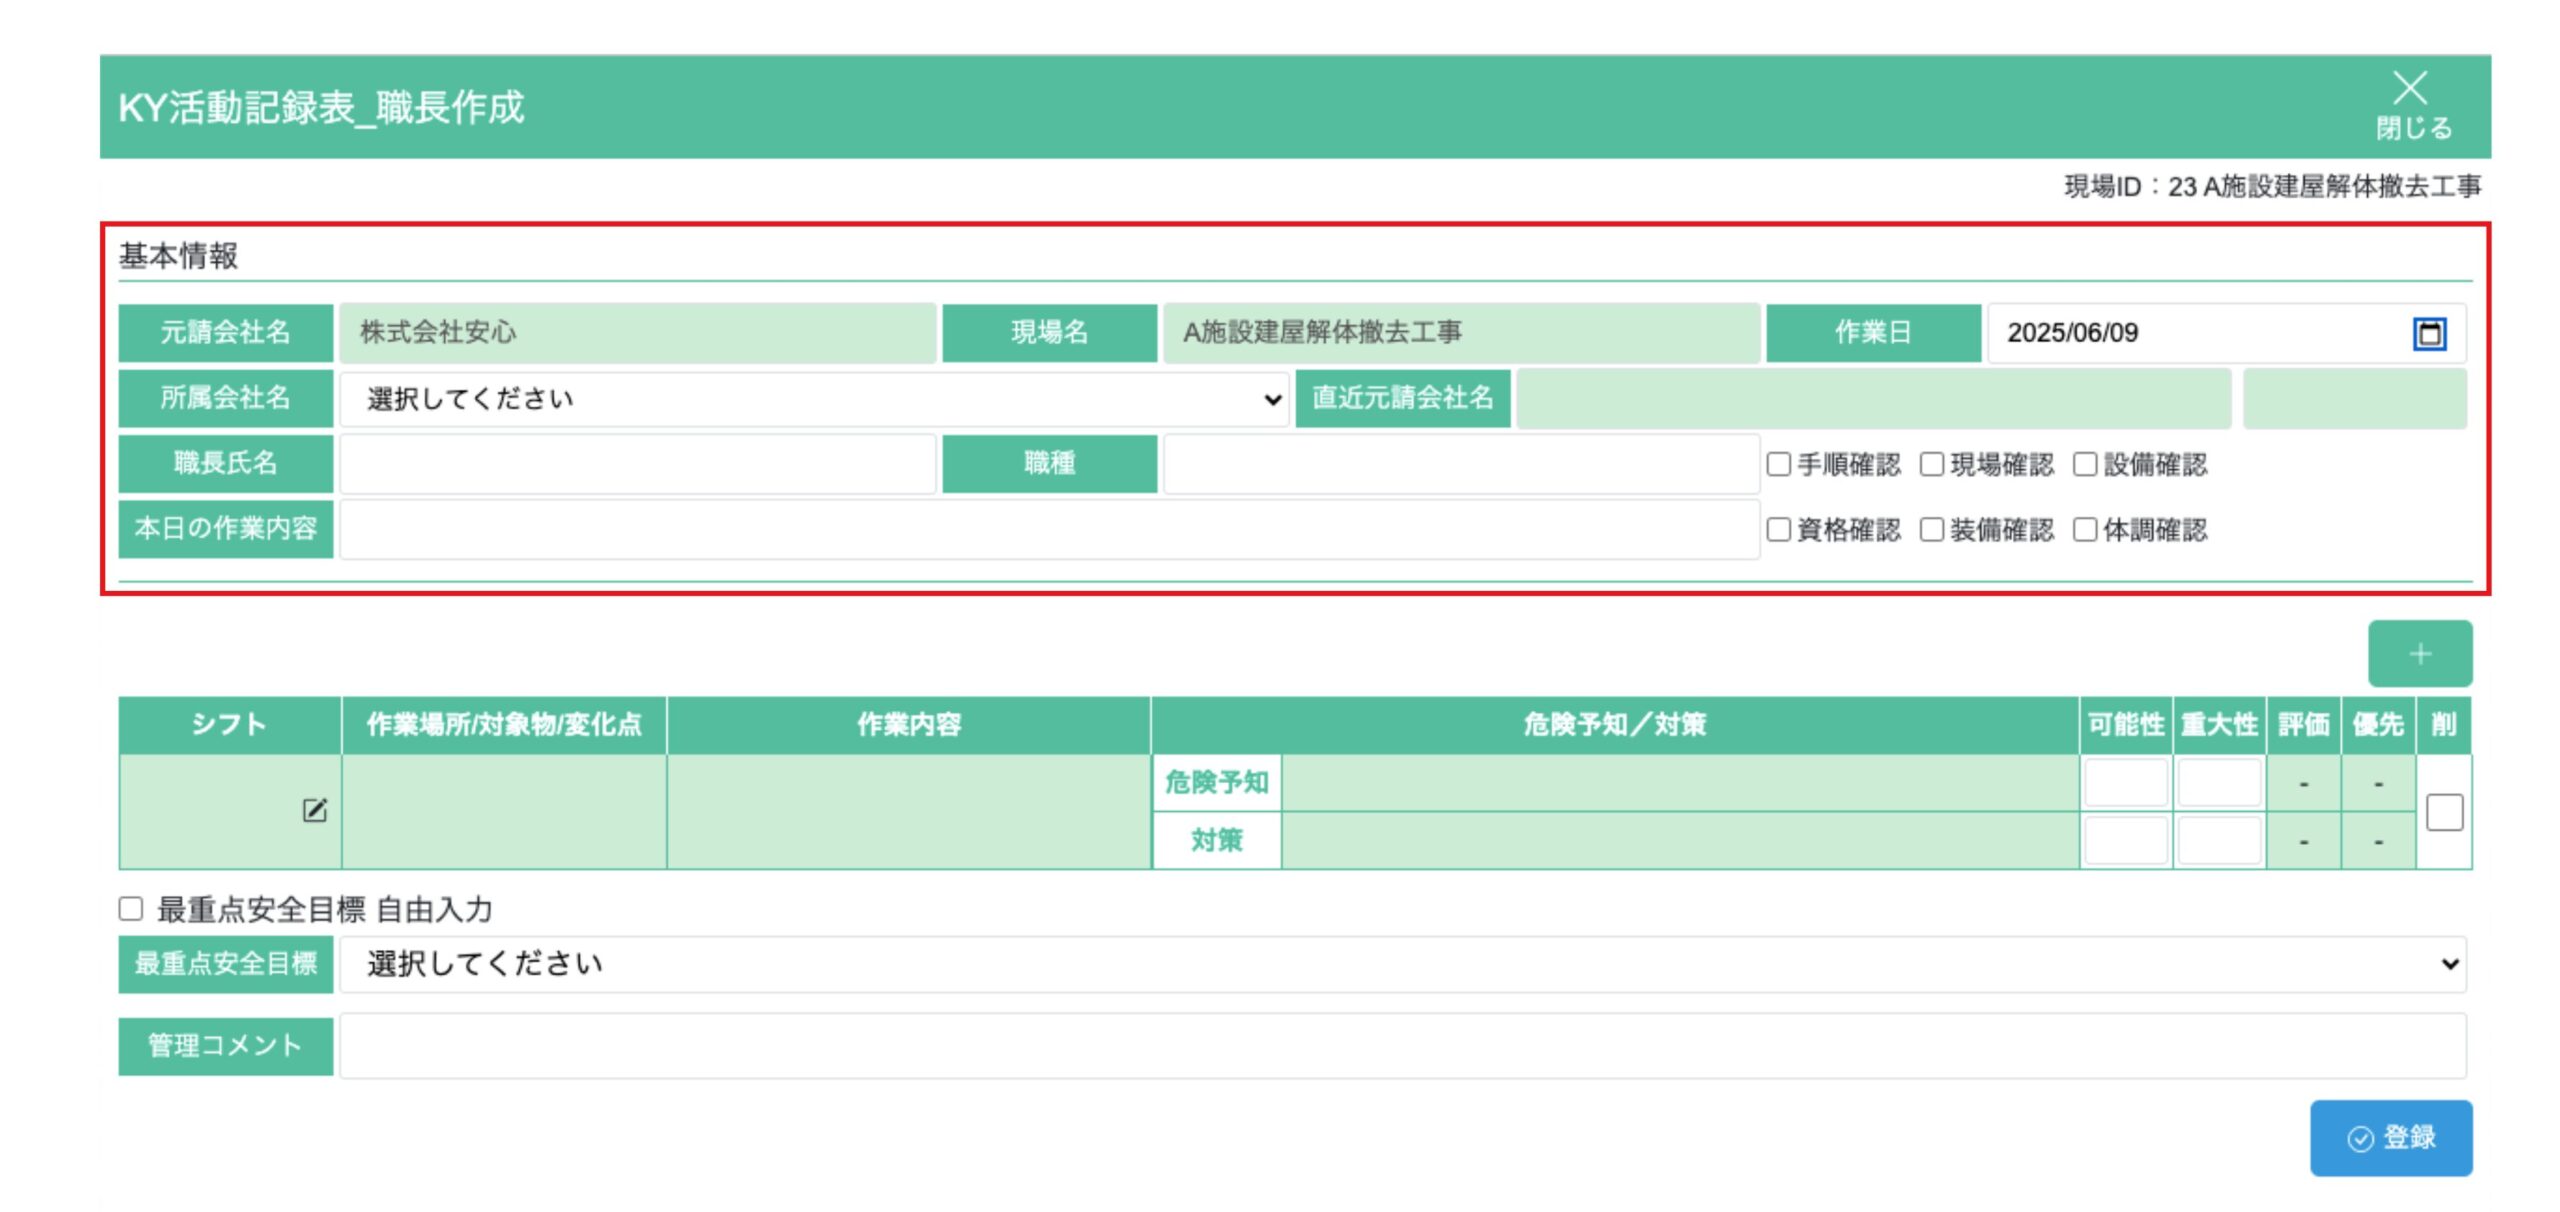Enable 最重点安全目標 自由入力 checkbox
This screenshot has width=2560, height=1212.
130,908
